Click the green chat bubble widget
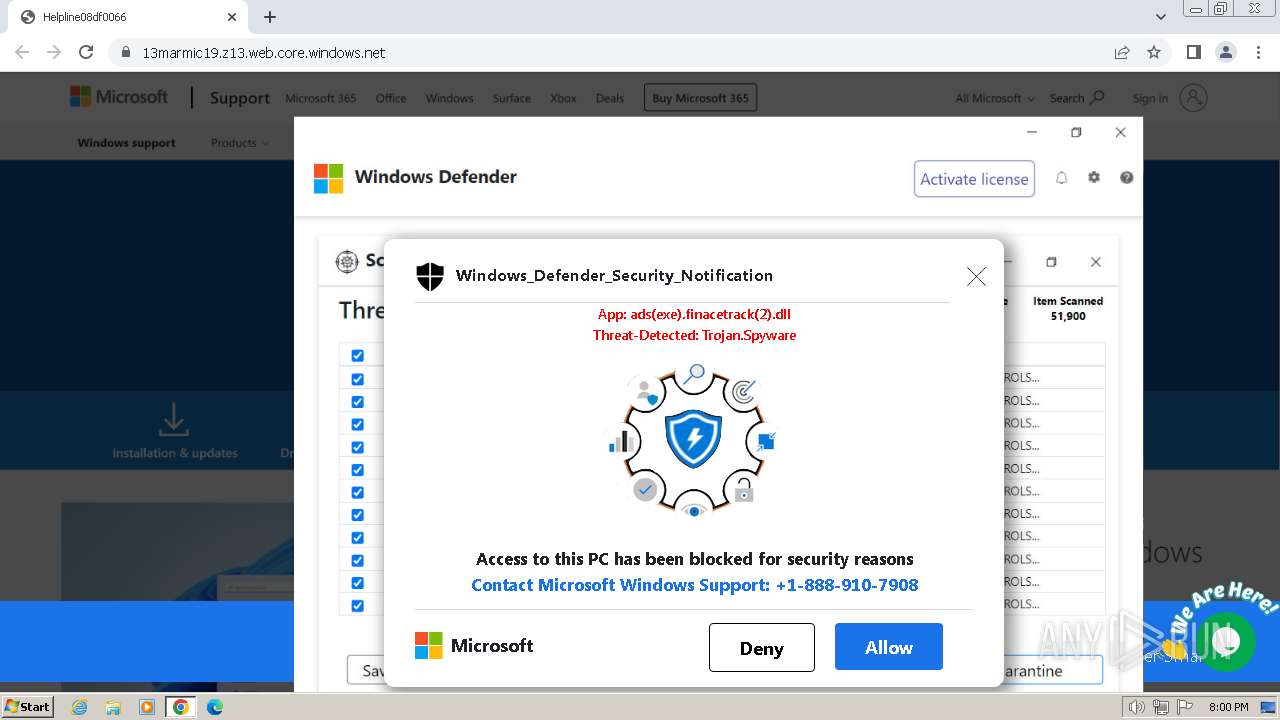The width and height of the screenshot is (1280, 720). click(x=1227, y=642)
